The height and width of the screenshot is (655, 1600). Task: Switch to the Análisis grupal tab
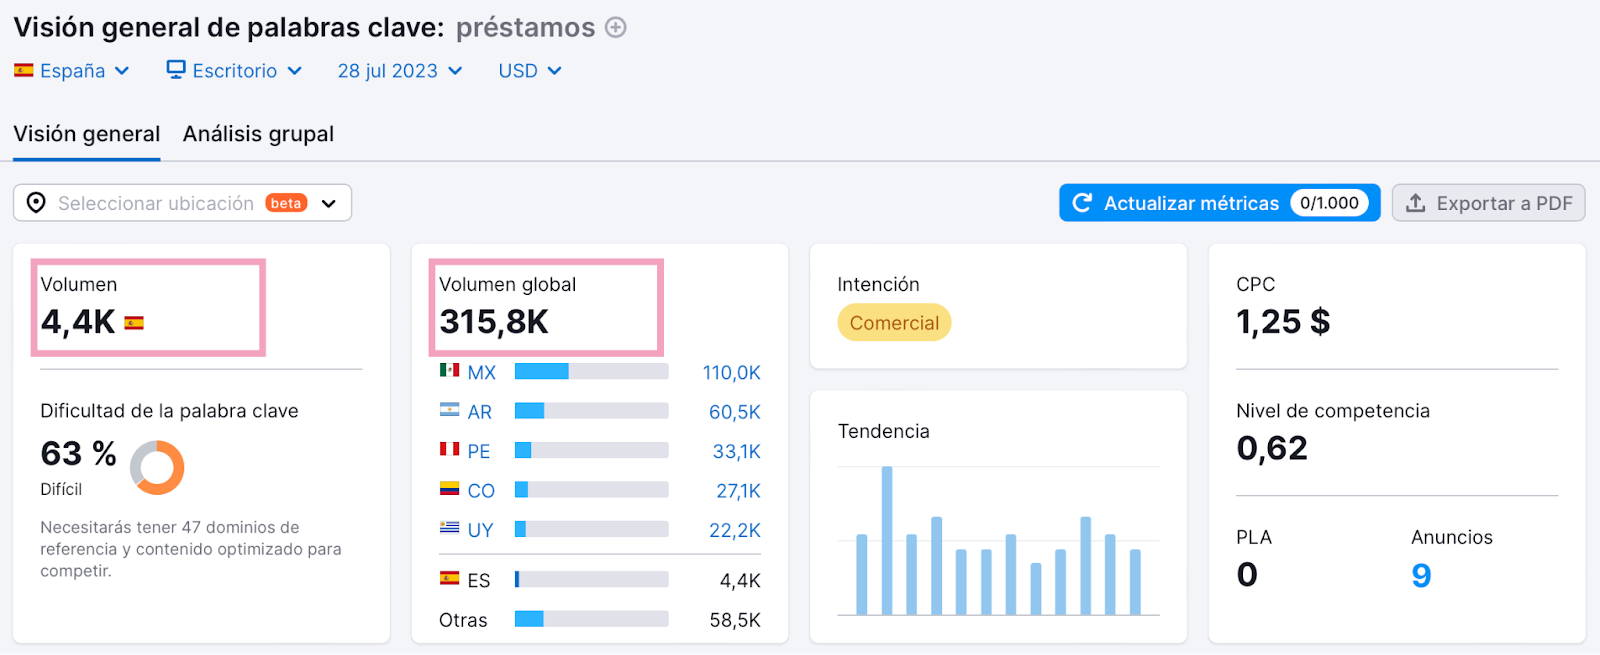click(x=258, y=134)
